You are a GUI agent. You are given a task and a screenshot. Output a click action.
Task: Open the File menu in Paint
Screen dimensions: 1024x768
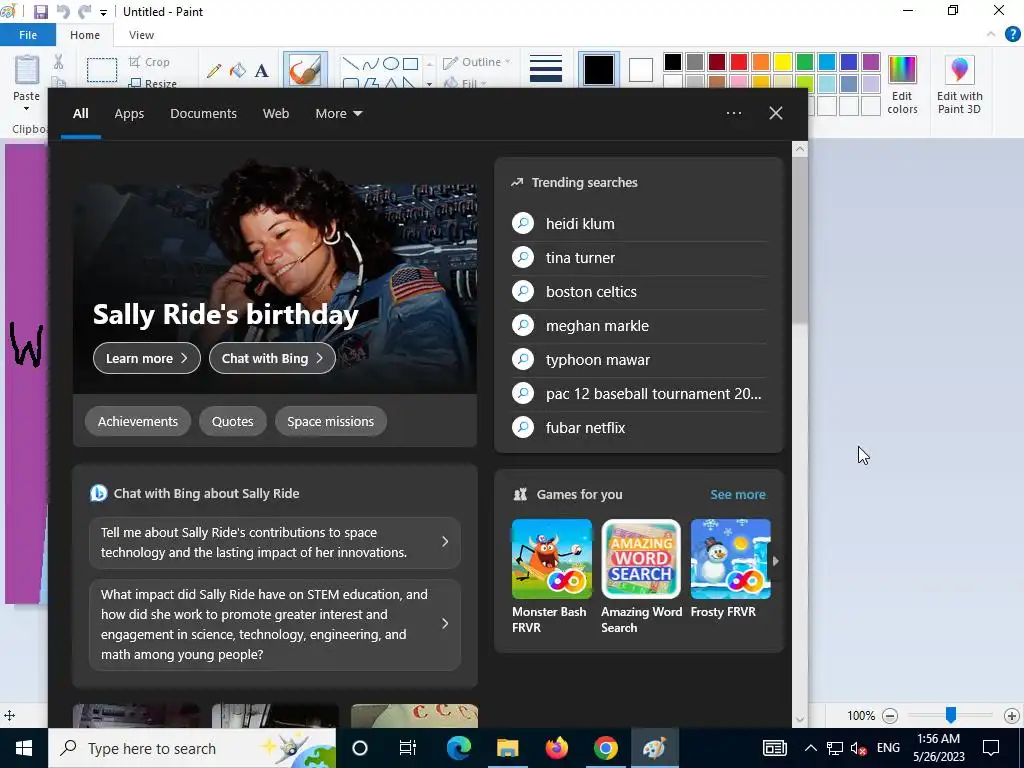pos(27,35)
